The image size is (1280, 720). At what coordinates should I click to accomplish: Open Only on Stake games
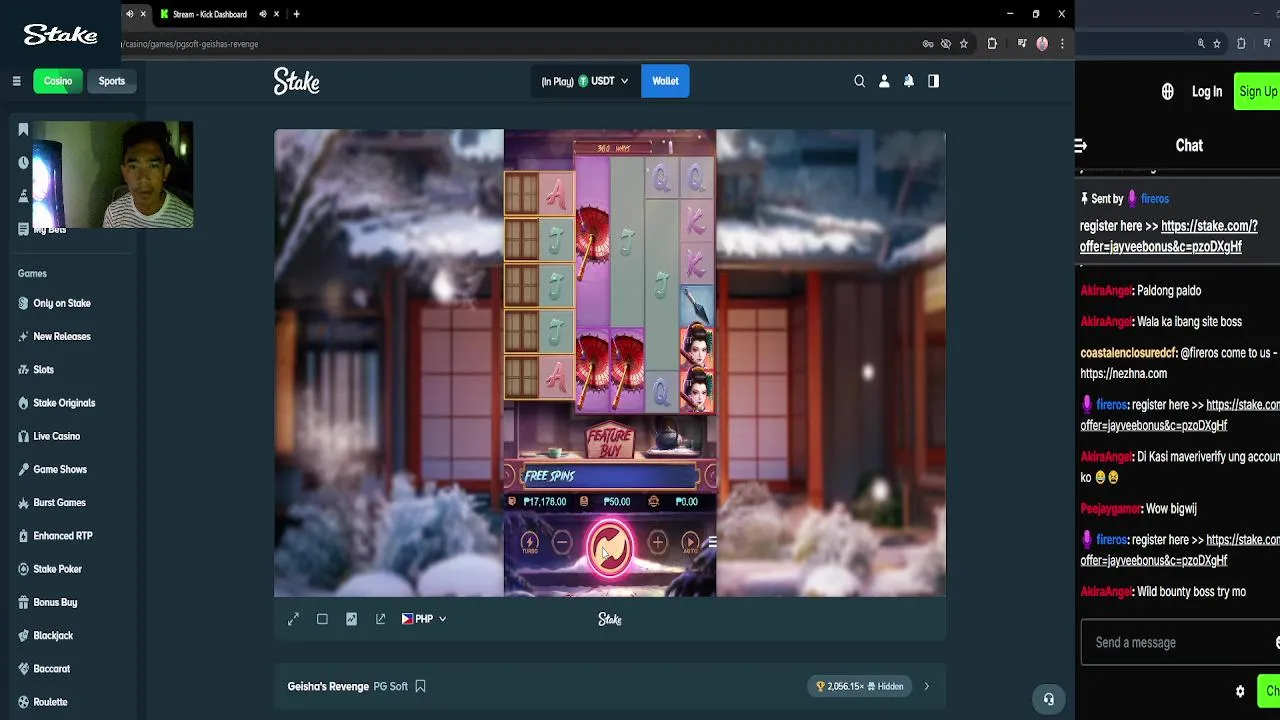[62, 303]
